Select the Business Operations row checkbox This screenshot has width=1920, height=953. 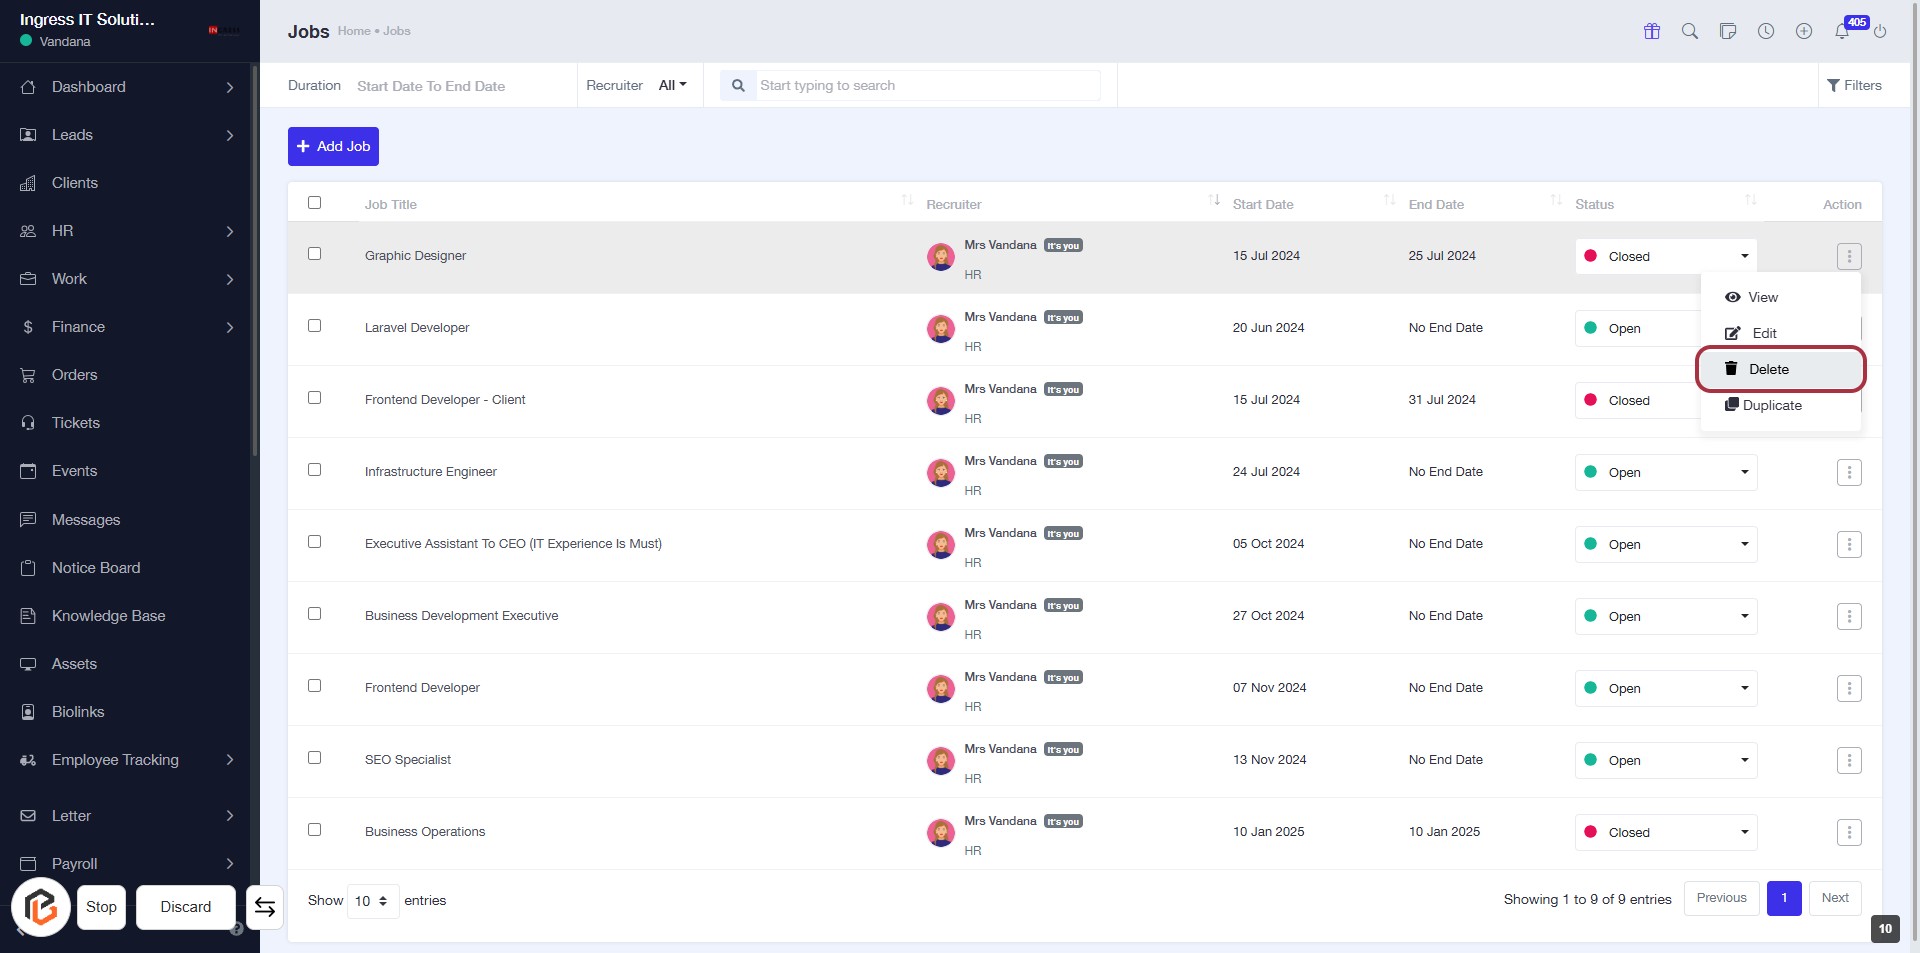point(315,830)
